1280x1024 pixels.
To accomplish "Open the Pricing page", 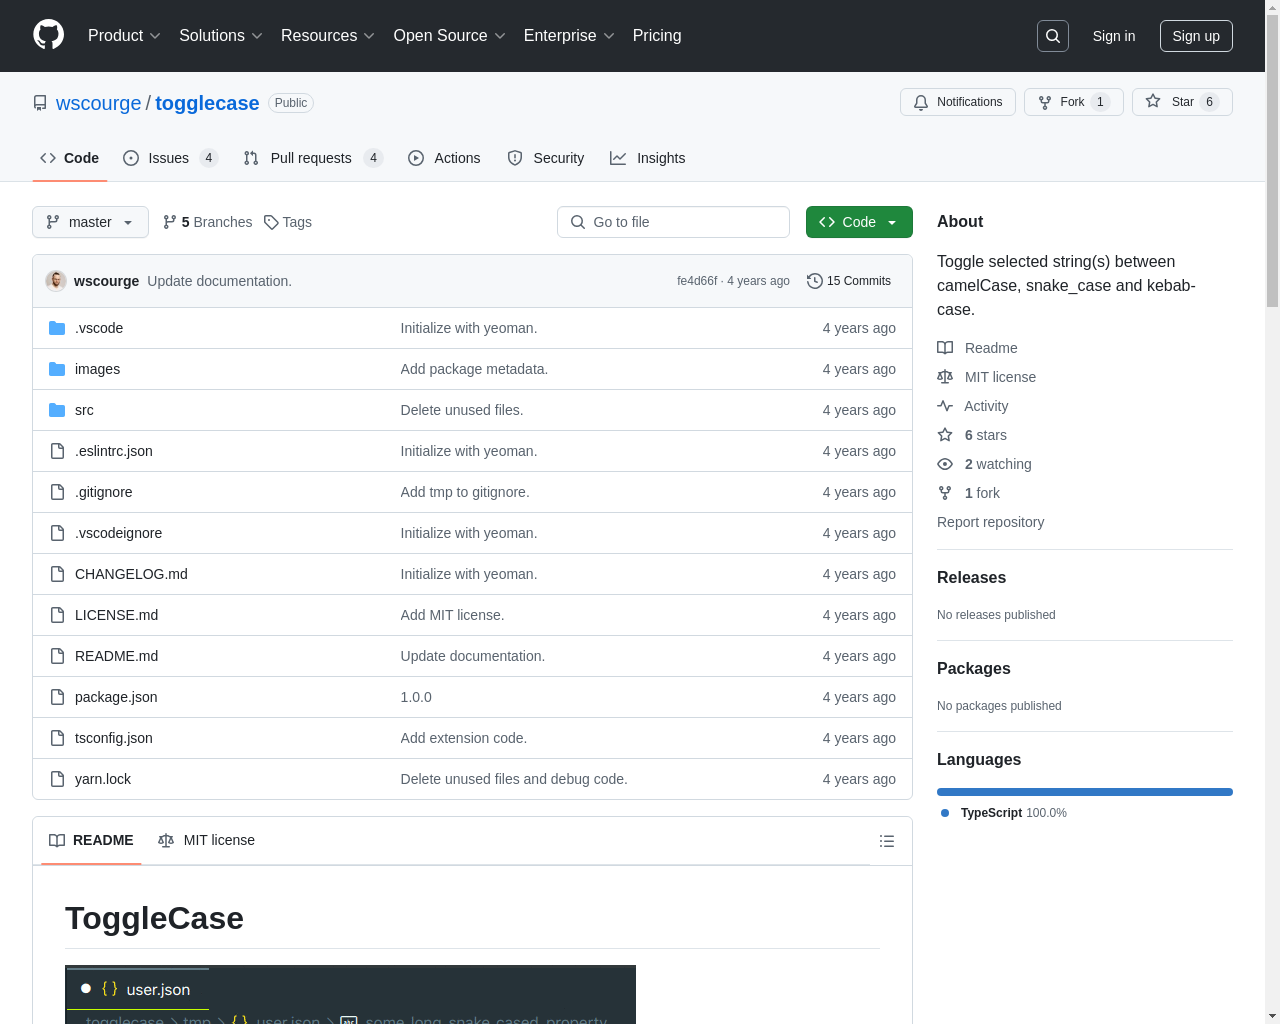I will click(657, 36).
